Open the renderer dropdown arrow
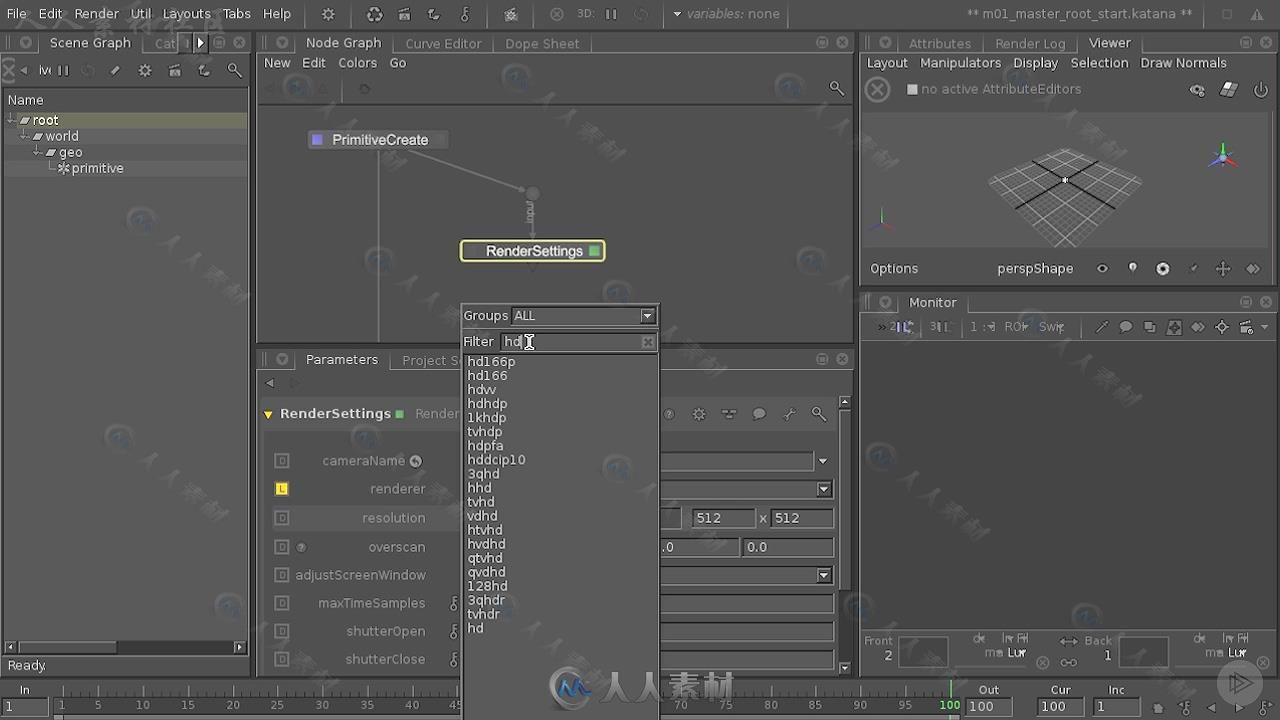This screenshot has width=1280, height=720. (x=824, y=489)
